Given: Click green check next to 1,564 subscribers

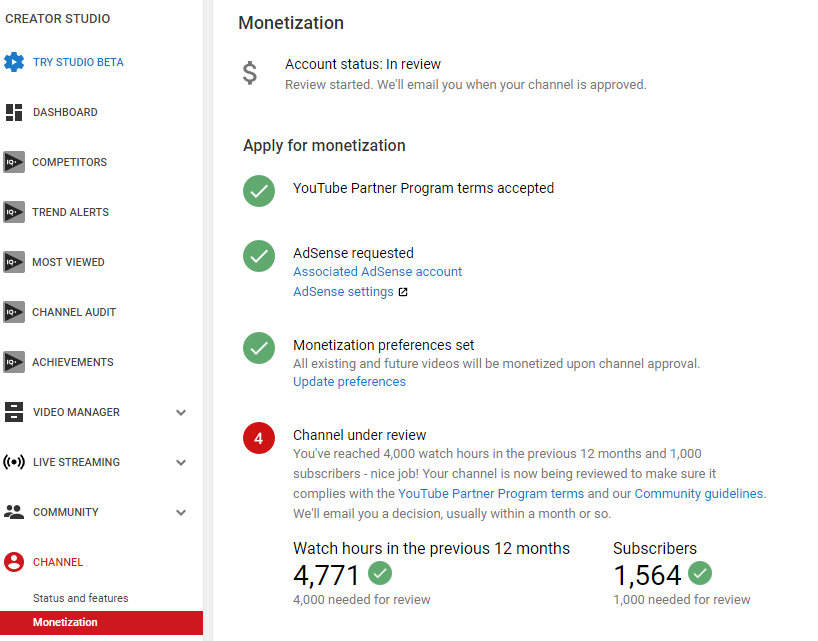Looking at the screenshot, I should point(700,573).
